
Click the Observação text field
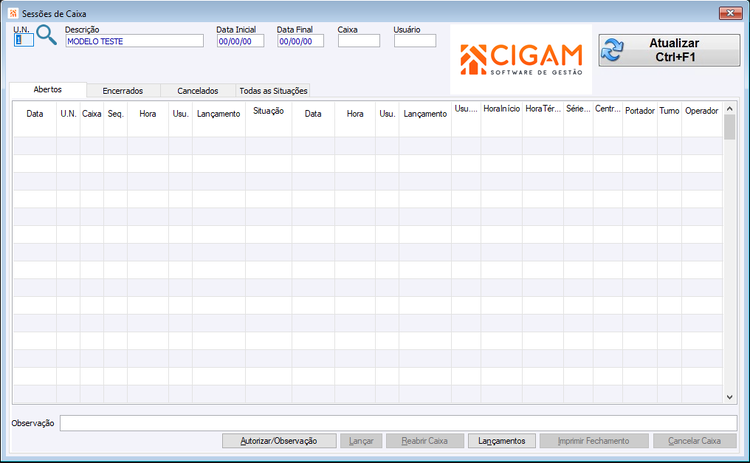pyautogui.click(x=398, y=423)
